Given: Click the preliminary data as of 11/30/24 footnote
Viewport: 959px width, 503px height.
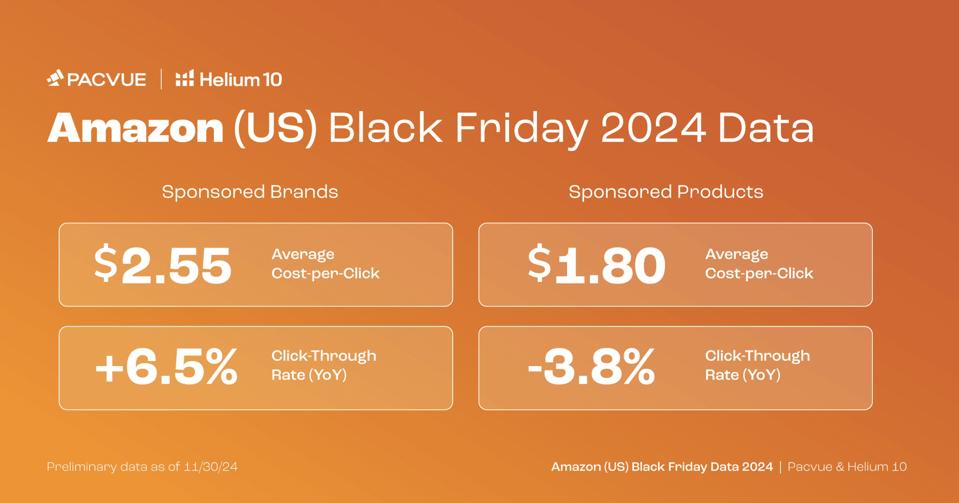Looking at the screenshot, I should tap(142, 467).
